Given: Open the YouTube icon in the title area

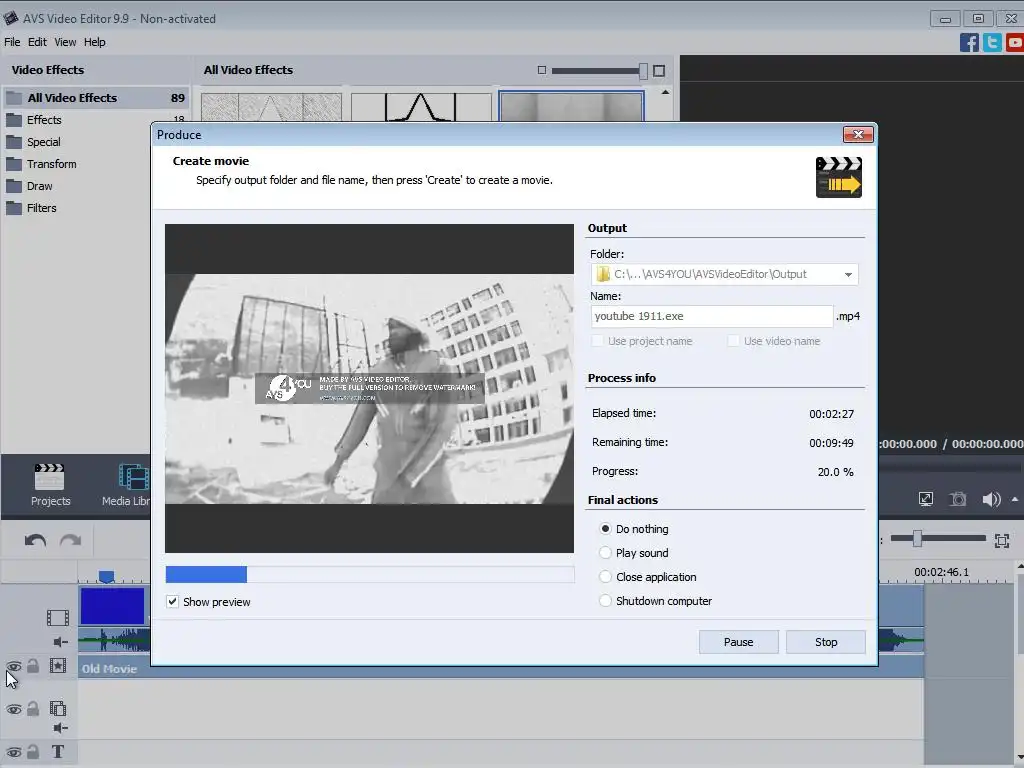Looking at the screenshot, I should (x=1015, y=42).
